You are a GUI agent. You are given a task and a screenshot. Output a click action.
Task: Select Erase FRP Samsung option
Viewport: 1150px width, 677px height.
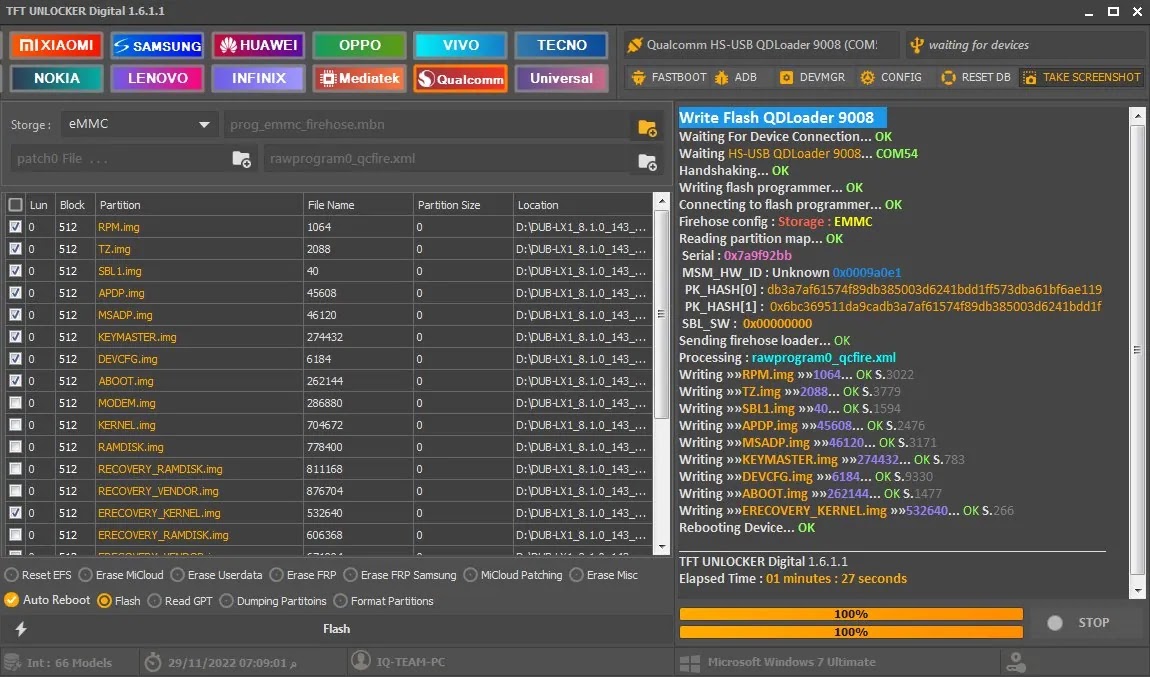pyautogui.click(x=400, y=575)
